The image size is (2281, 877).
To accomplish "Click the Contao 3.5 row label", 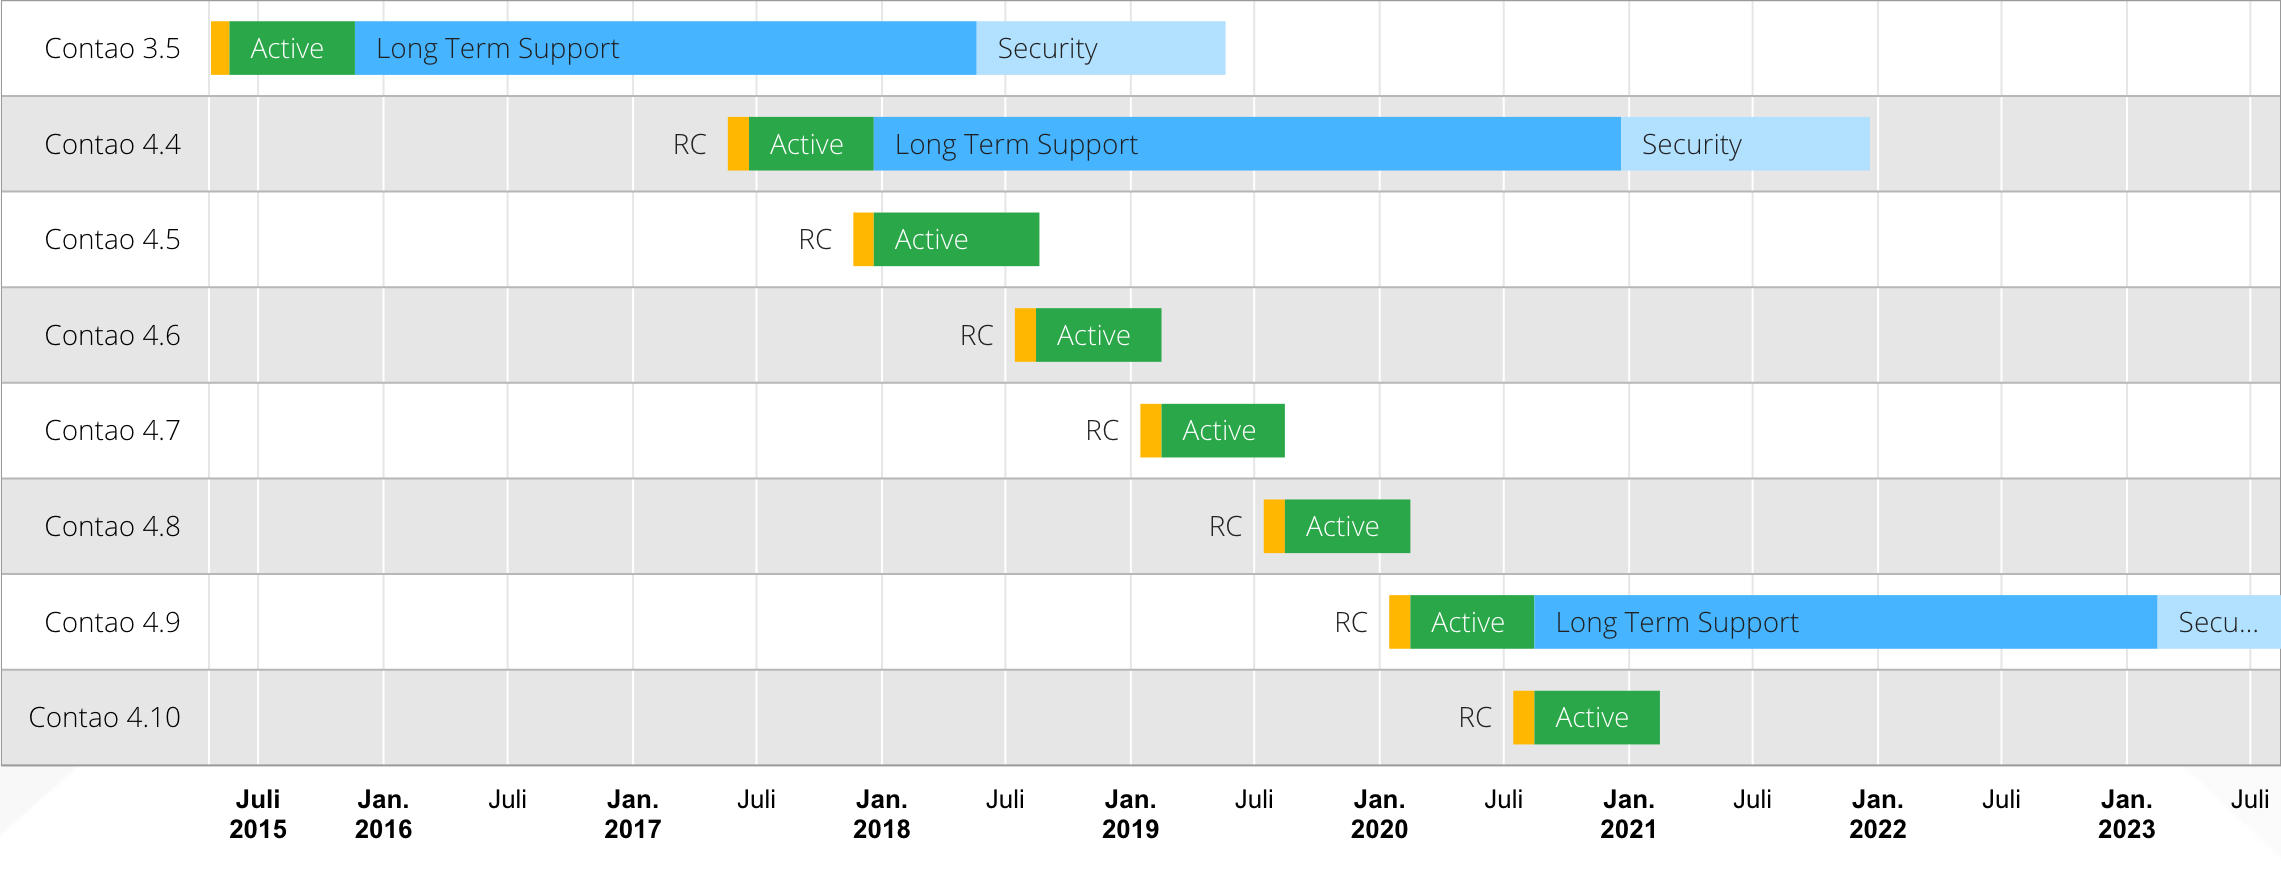I will (112, 48).
